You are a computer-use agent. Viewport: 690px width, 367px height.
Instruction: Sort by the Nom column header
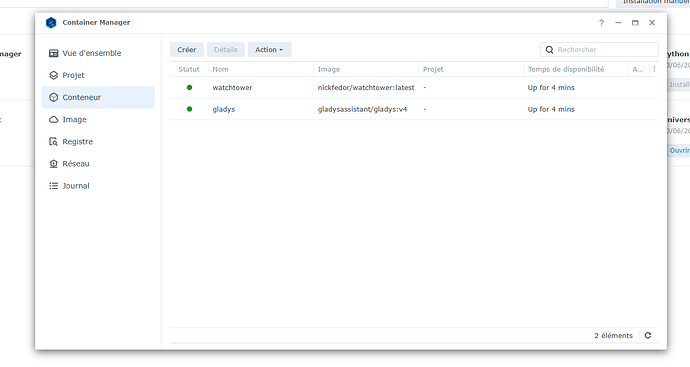[x=261, y=69]
